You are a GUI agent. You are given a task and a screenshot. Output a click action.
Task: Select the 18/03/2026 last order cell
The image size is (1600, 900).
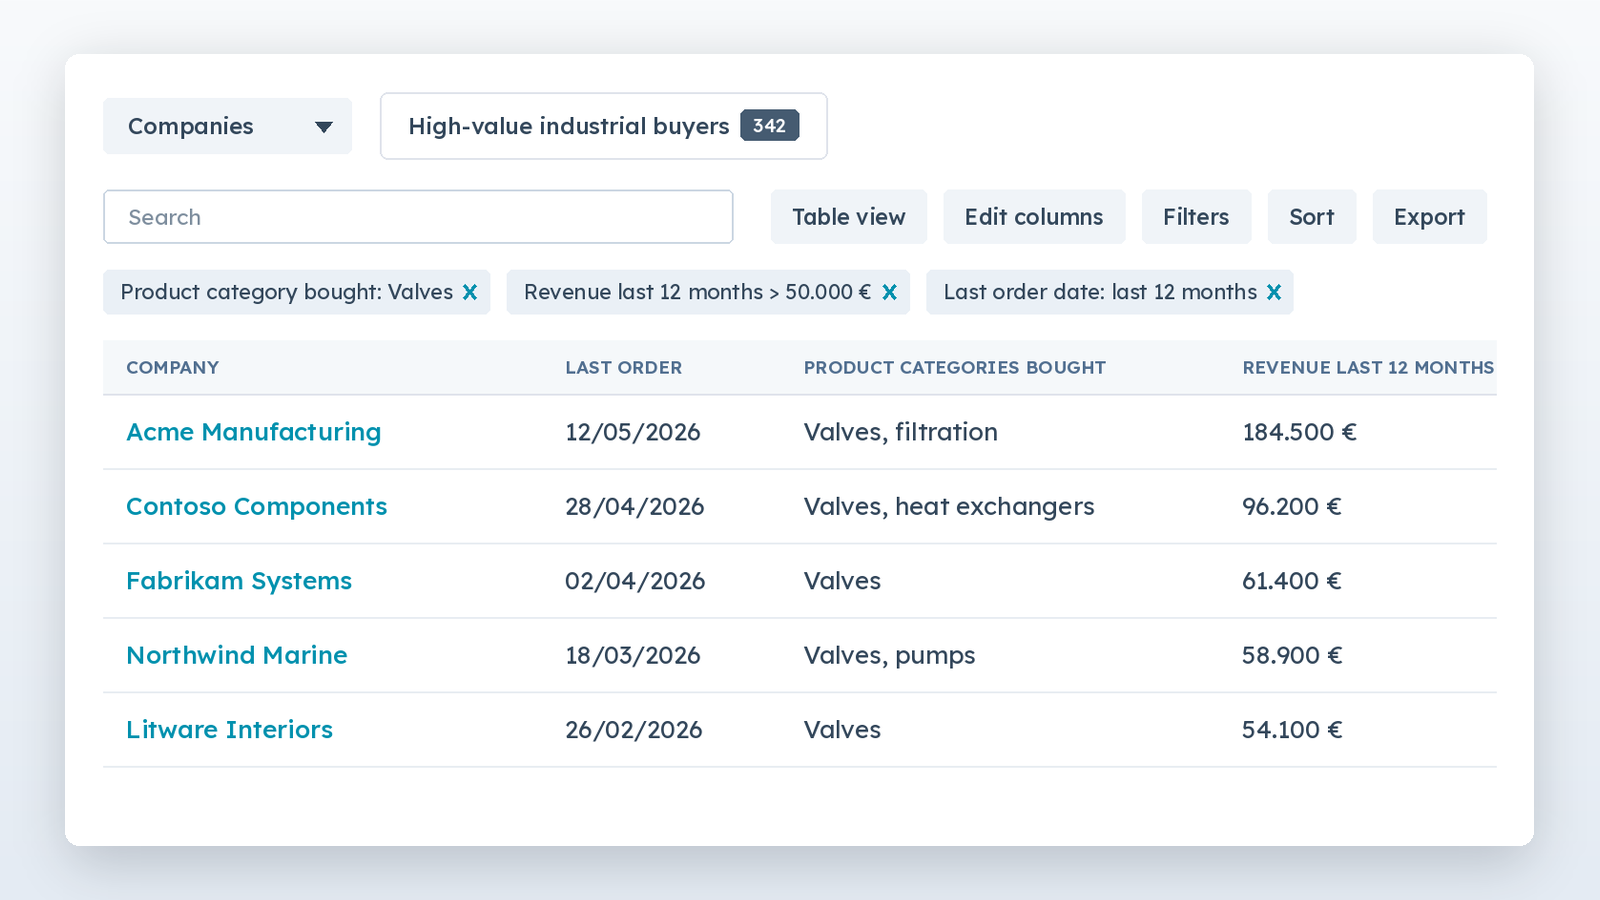[x=633, y=655]
